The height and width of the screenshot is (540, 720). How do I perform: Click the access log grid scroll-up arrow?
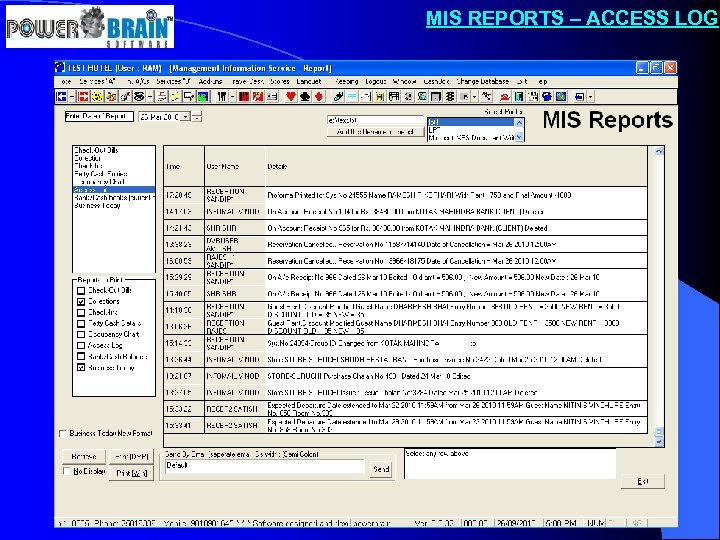click(659, 151)
